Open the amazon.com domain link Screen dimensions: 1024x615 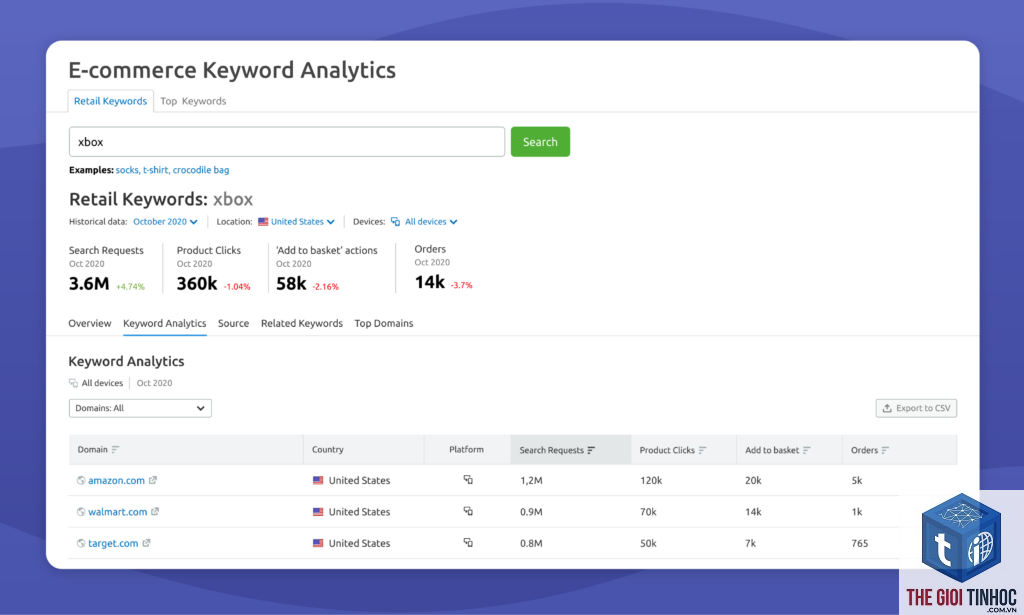click(116, 481)
